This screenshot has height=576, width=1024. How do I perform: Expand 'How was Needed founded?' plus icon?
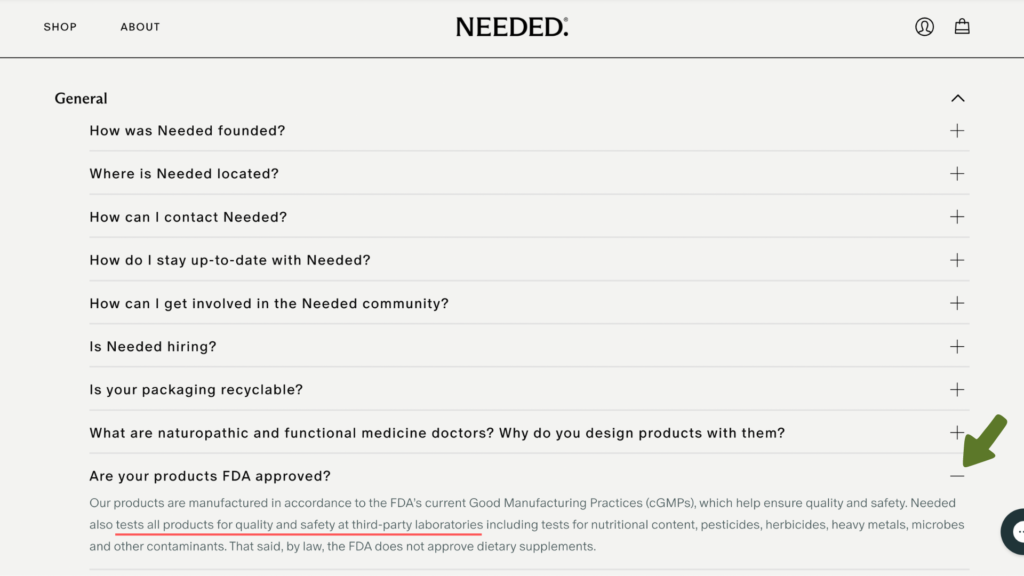click(x=957, y=131)
